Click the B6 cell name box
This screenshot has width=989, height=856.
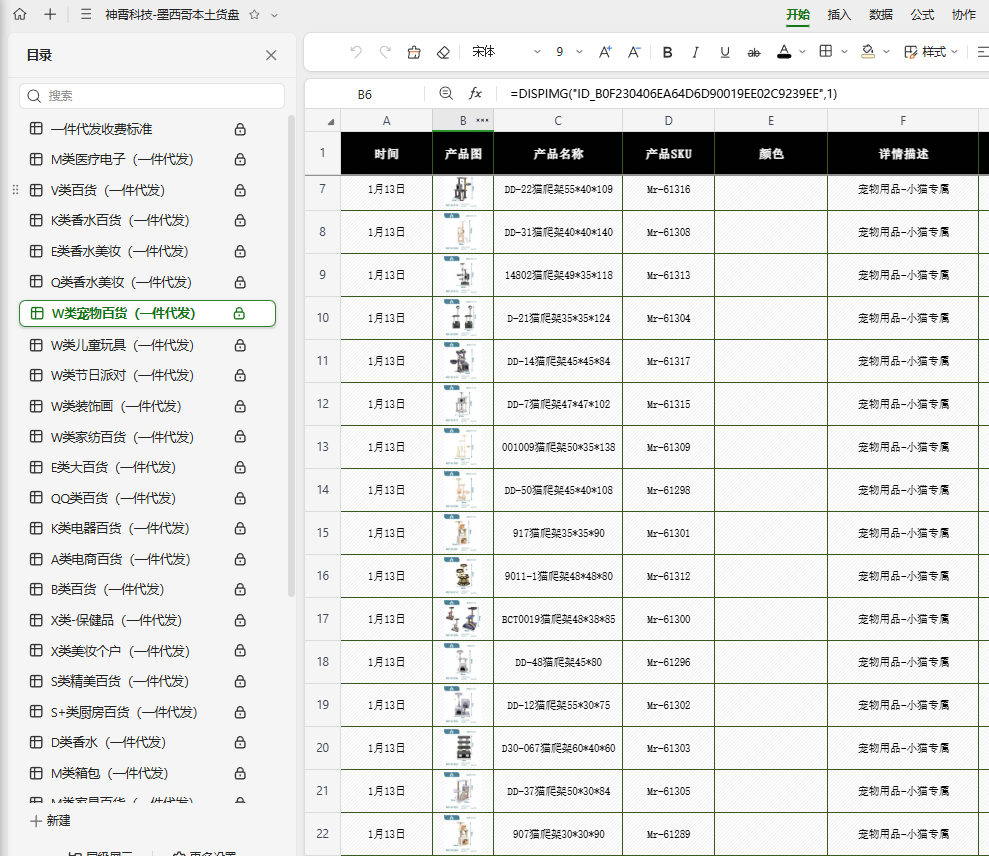(365, 95)
